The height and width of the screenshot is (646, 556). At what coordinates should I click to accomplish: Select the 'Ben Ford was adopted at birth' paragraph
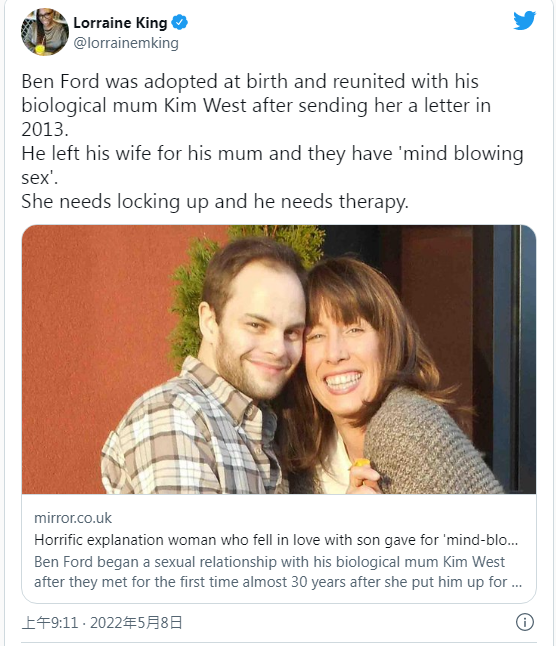tap(256, 105)
